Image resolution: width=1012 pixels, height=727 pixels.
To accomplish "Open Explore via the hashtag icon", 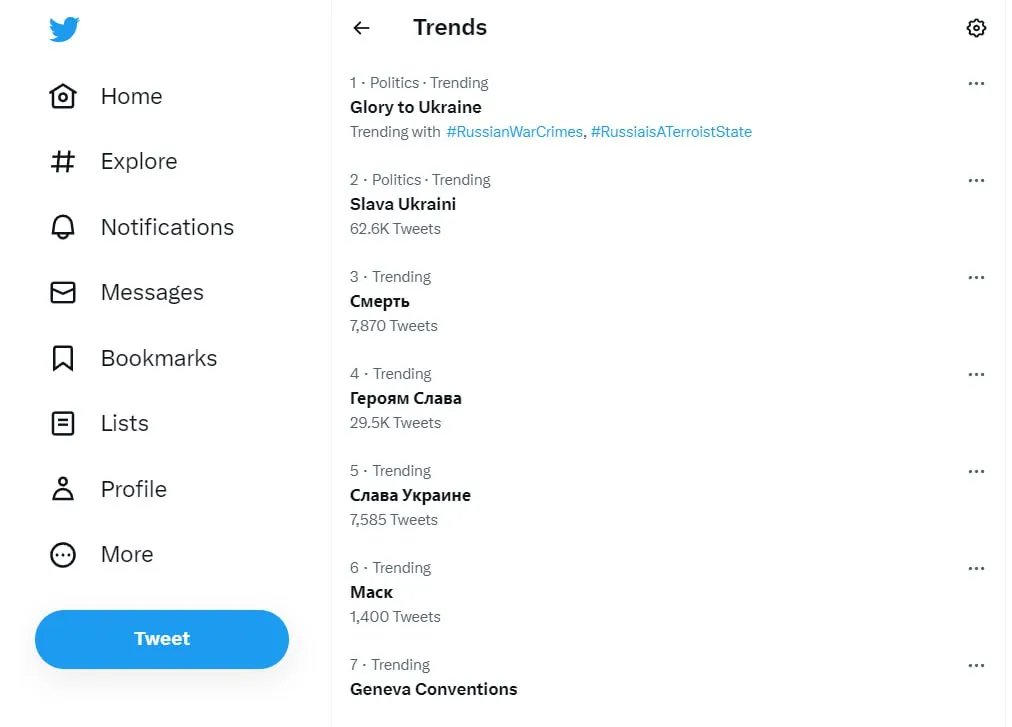I will coord(63,162).
